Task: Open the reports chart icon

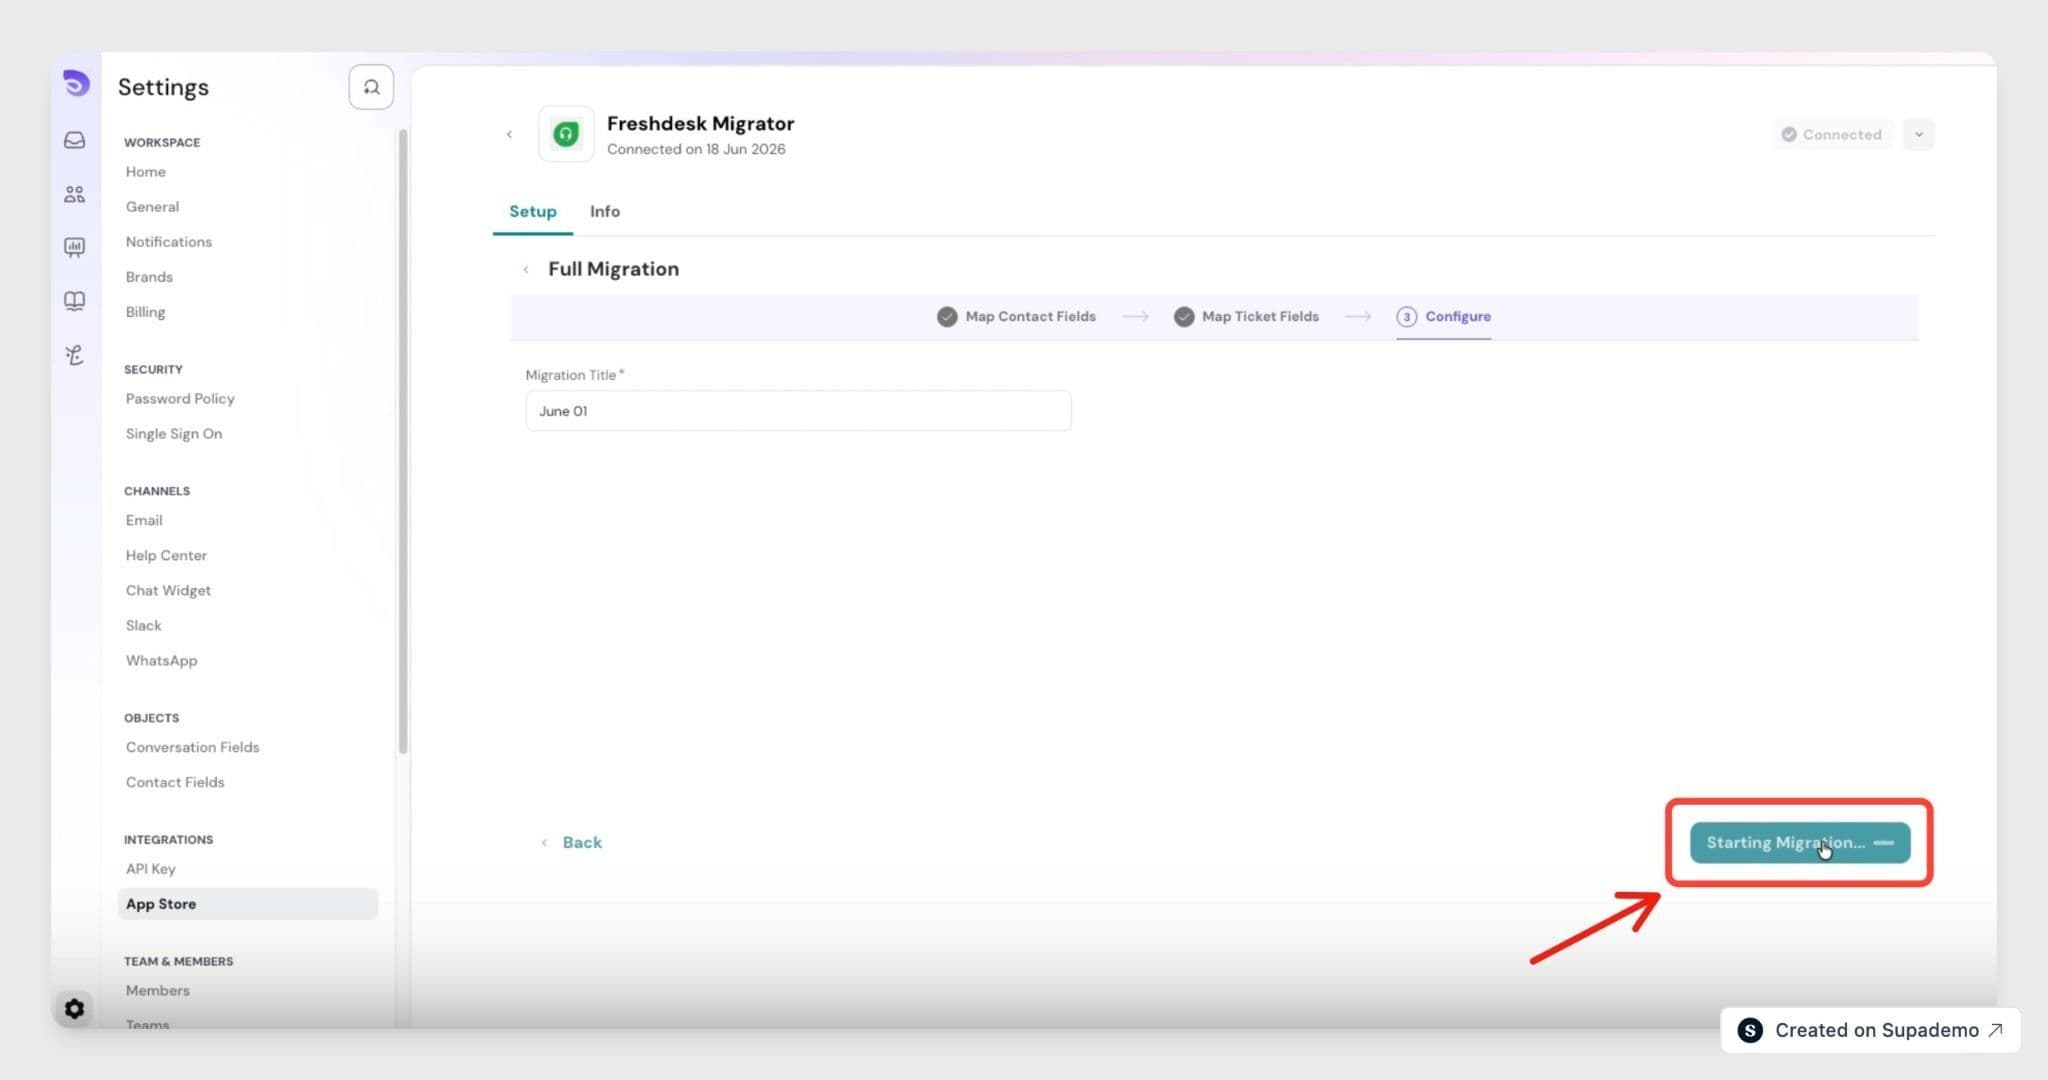Action: click(75, 247)
